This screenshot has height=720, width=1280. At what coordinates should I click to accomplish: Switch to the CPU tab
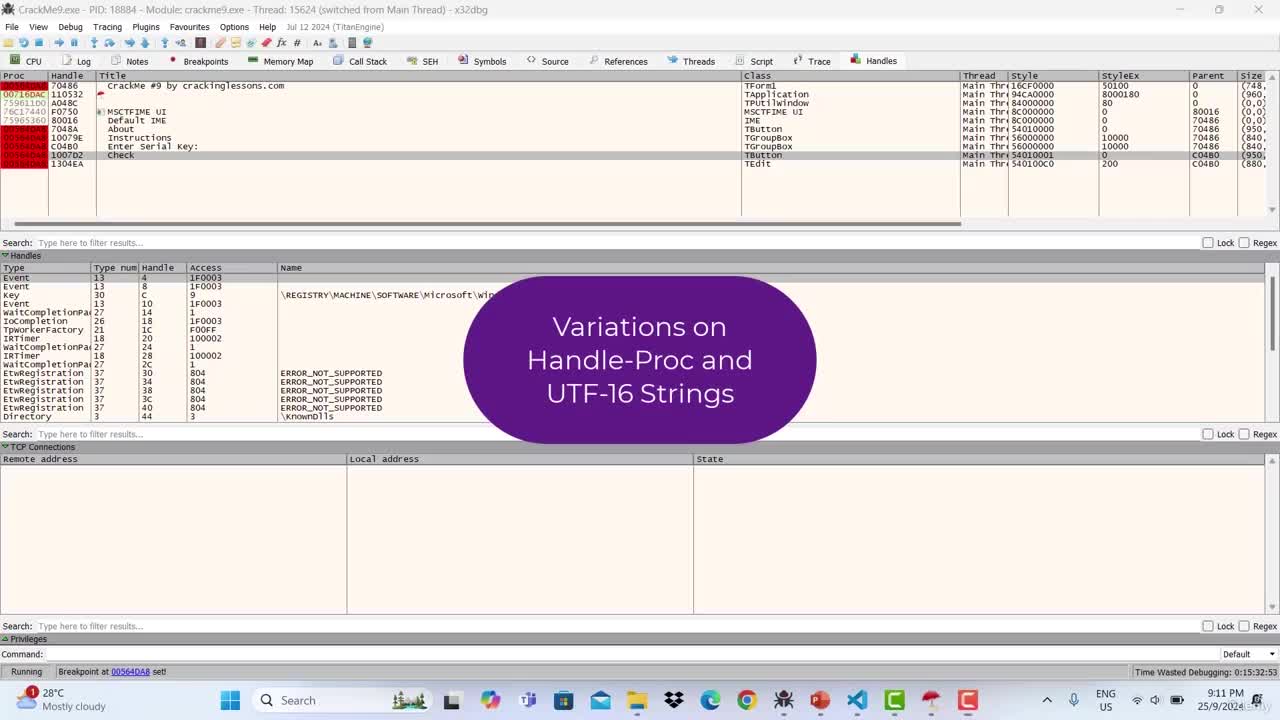(x=25, y=61)
